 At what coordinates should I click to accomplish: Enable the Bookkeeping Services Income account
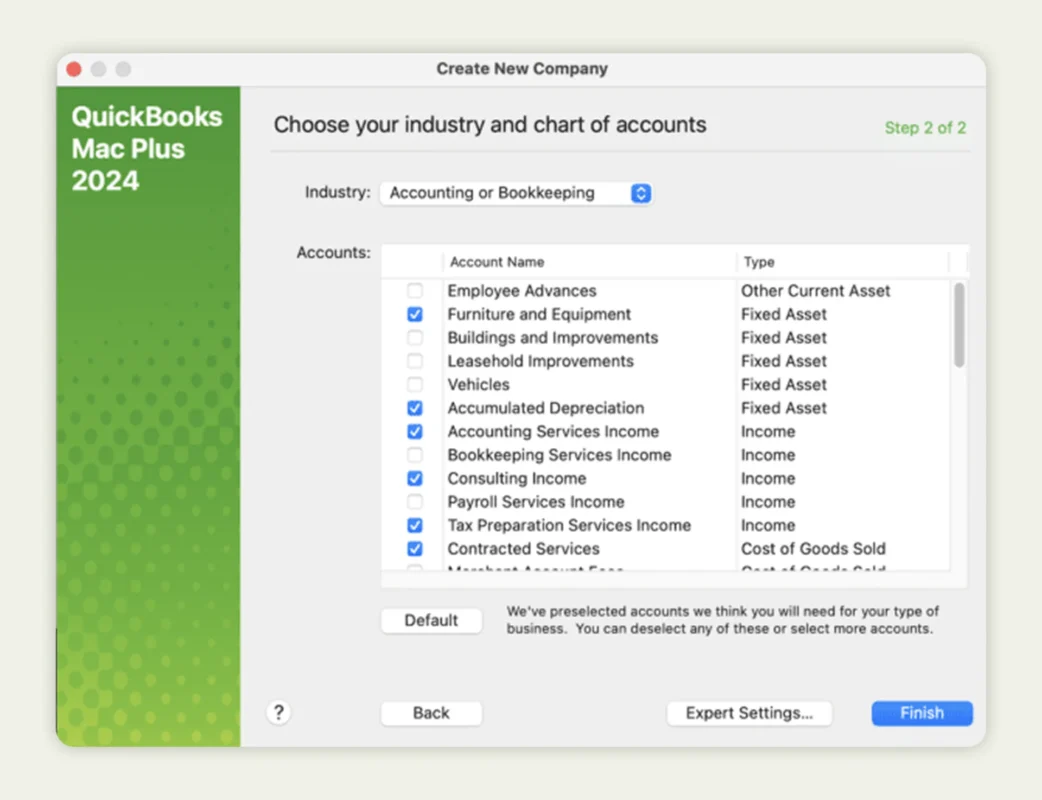tap(416, 455)
